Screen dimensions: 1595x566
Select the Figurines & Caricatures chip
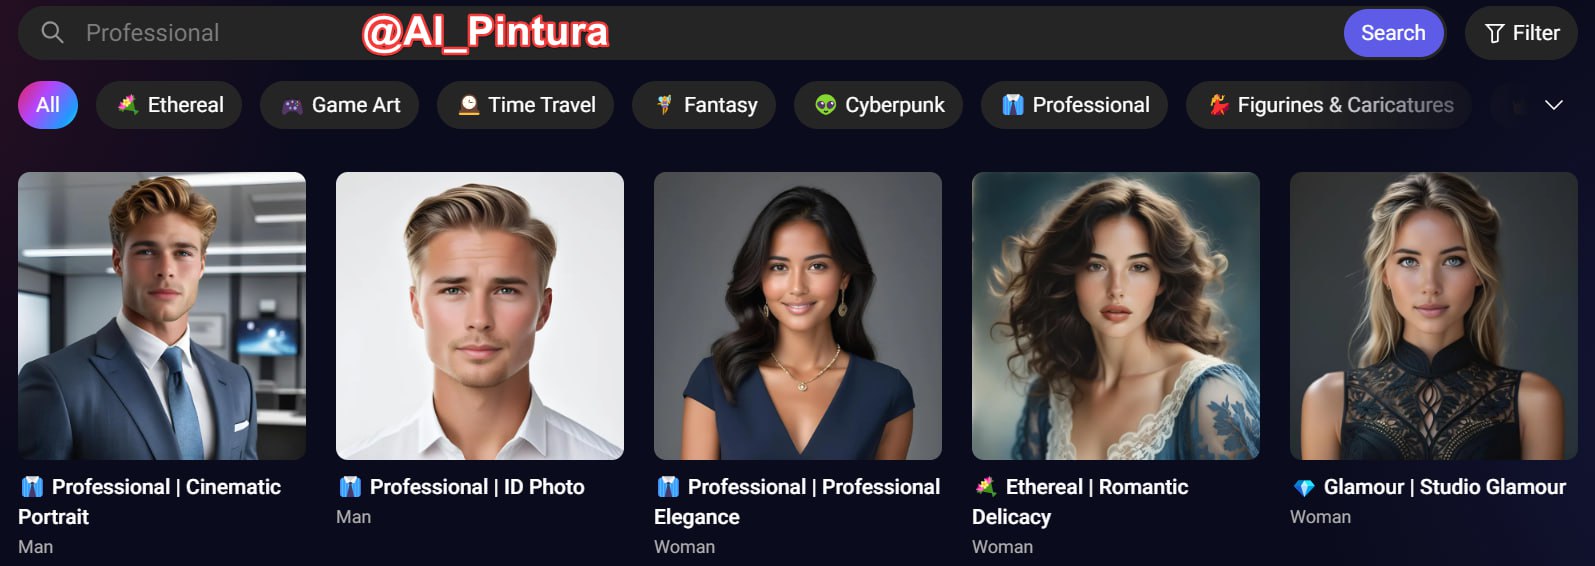1329,105
